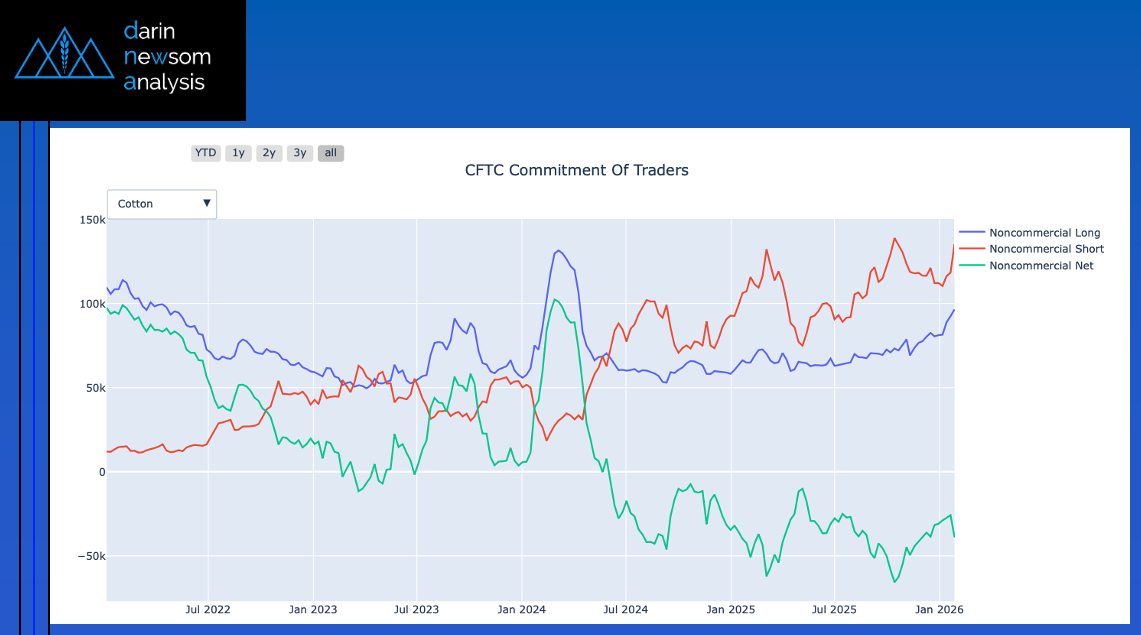Click the green Noncommercial Net legend swatch

coord(971,265)
